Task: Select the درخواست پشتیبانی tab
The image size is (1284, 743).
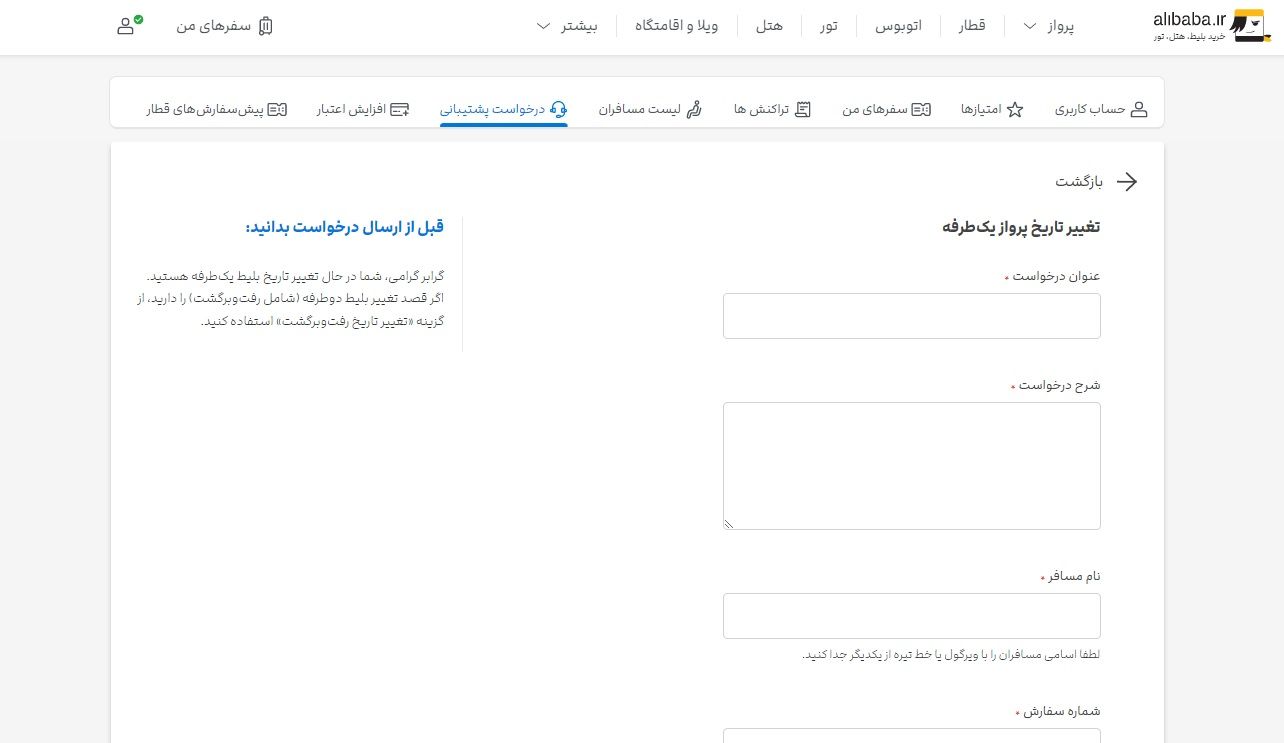Action: 504,109
